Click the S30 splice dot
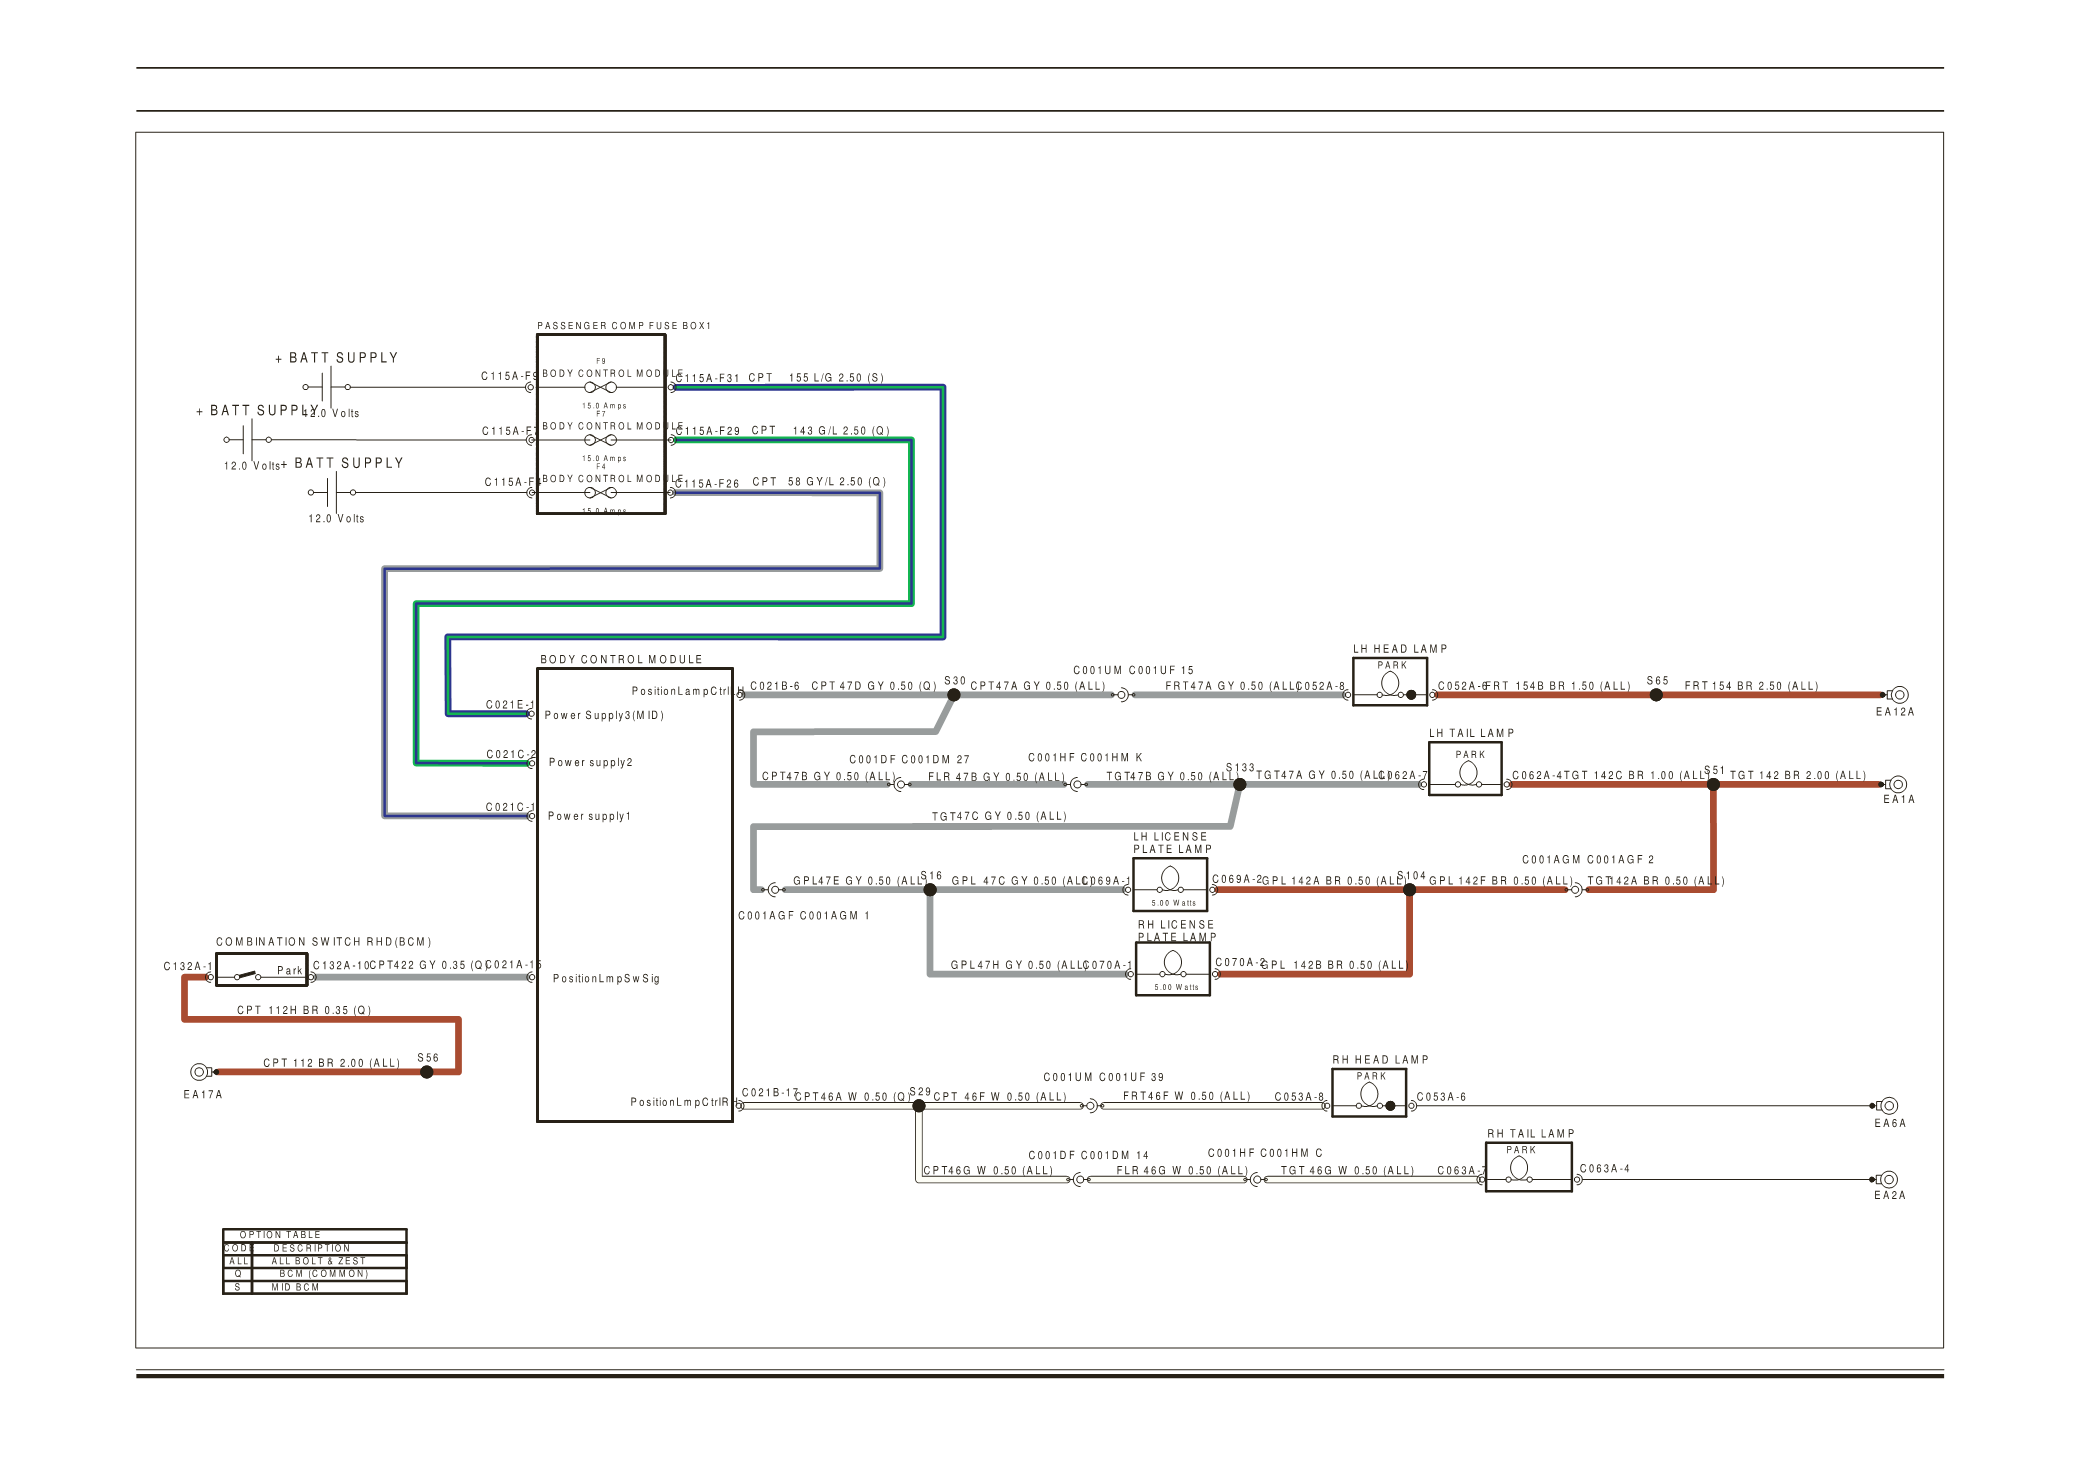This screenshot has width=2080, height=1471. tap(954, 695)
